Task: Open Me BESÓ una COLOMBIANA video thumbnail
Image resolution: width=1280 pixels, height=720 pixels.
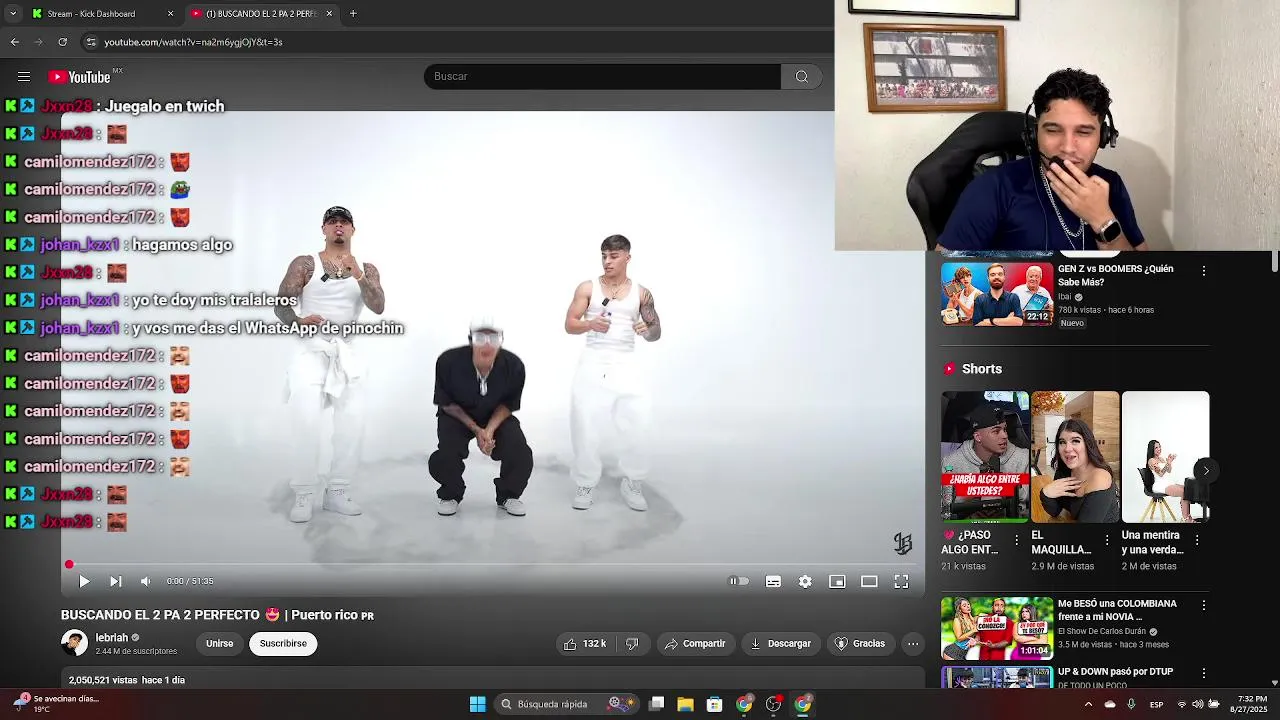Action: click(997, 628)
